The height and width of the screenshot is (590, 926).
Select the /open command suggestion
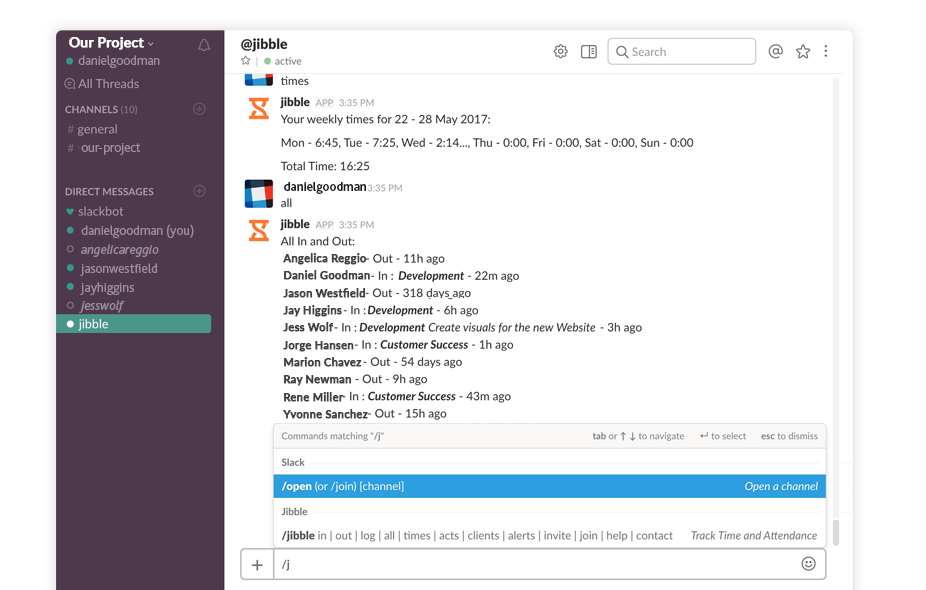(549, 486)
